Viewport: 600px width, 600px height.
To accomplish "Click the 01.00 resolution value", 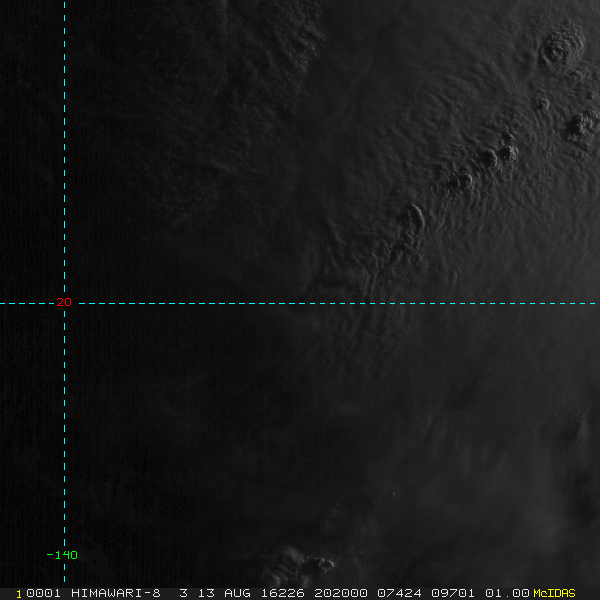I will click(x=507, y=593).
